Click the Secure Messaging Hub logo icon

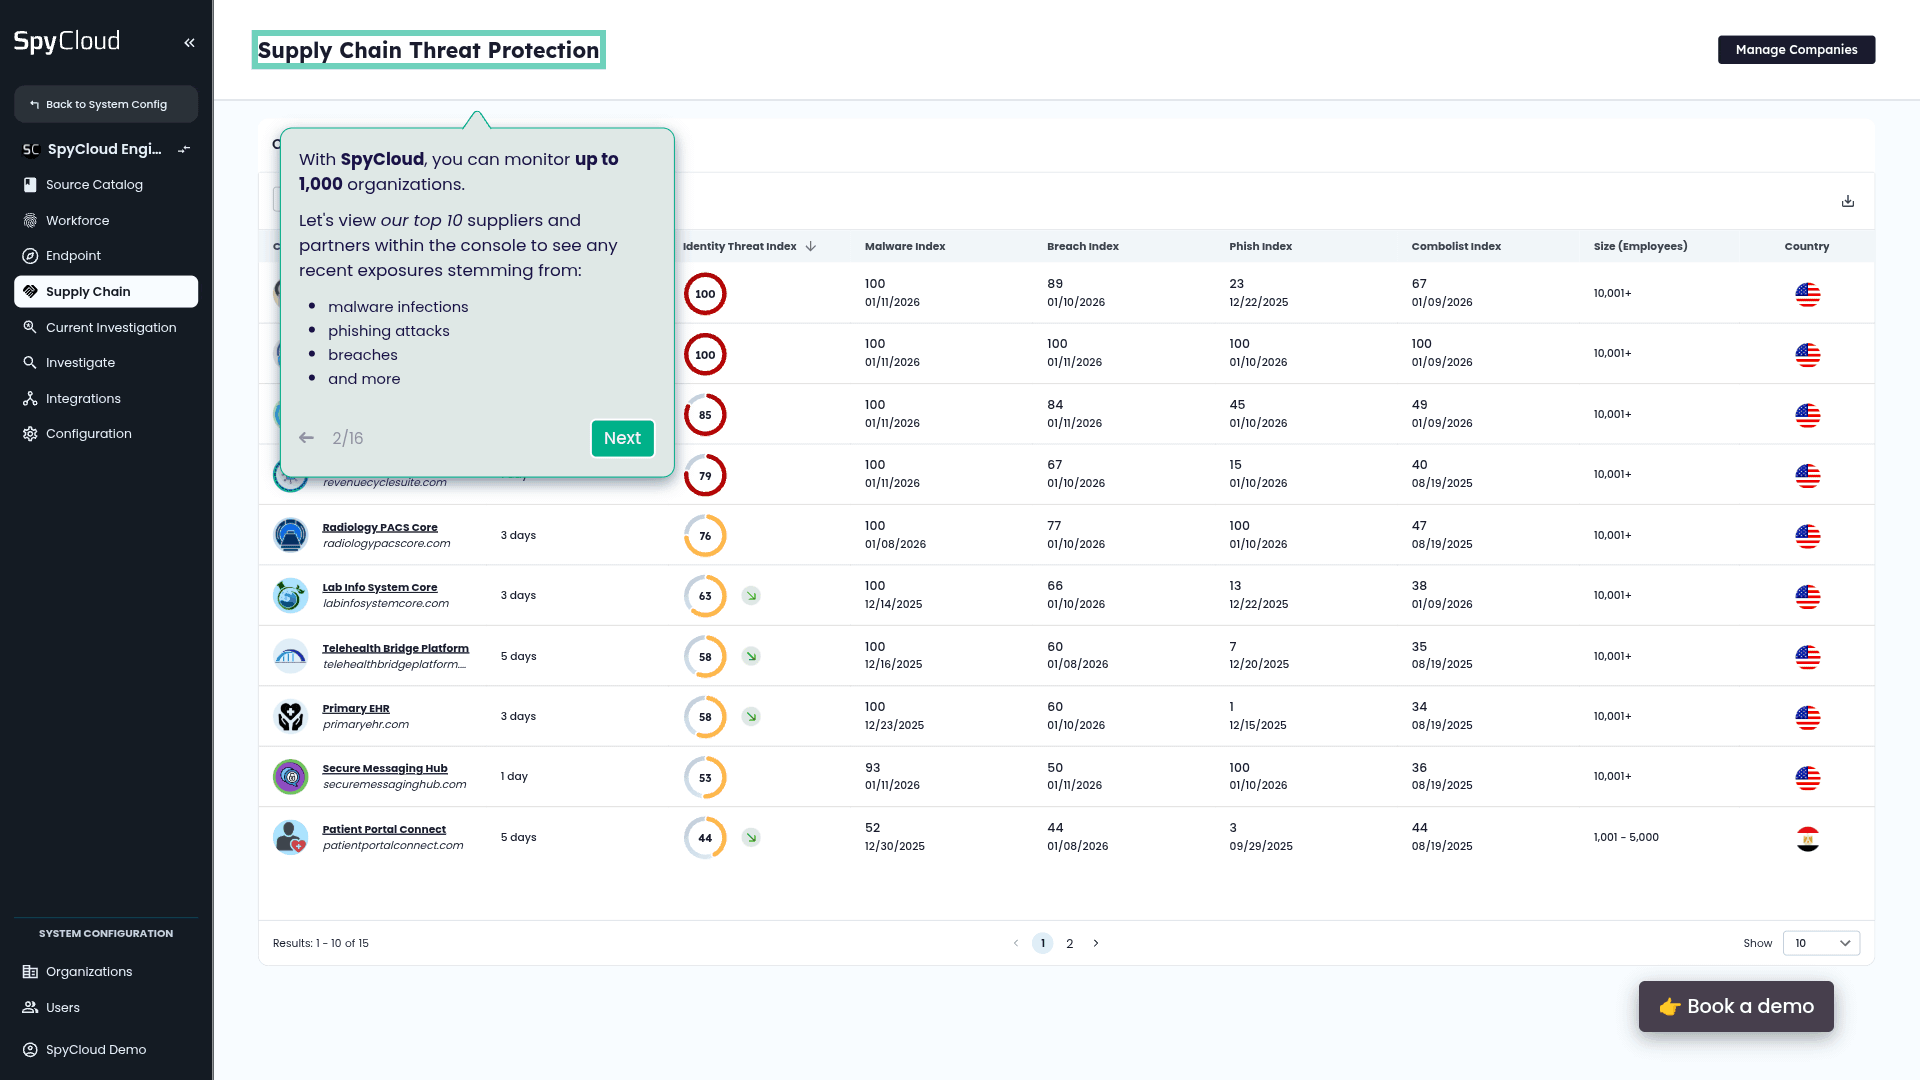coord(290,777)
